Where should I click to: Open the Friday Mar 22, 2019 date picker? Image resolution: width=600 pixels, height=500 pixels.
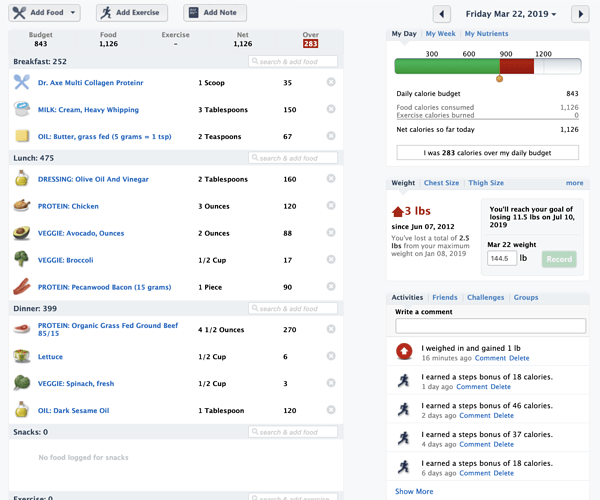coord(511,14)
